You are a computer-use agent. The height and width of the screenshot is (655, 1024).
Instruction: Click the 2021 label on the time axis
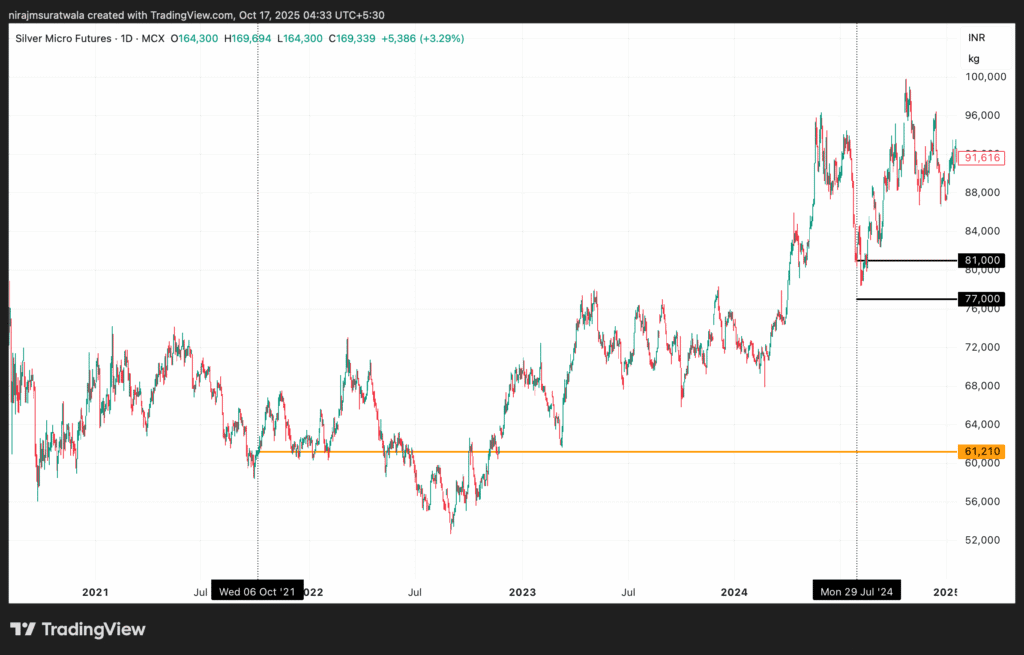[95, 592]
